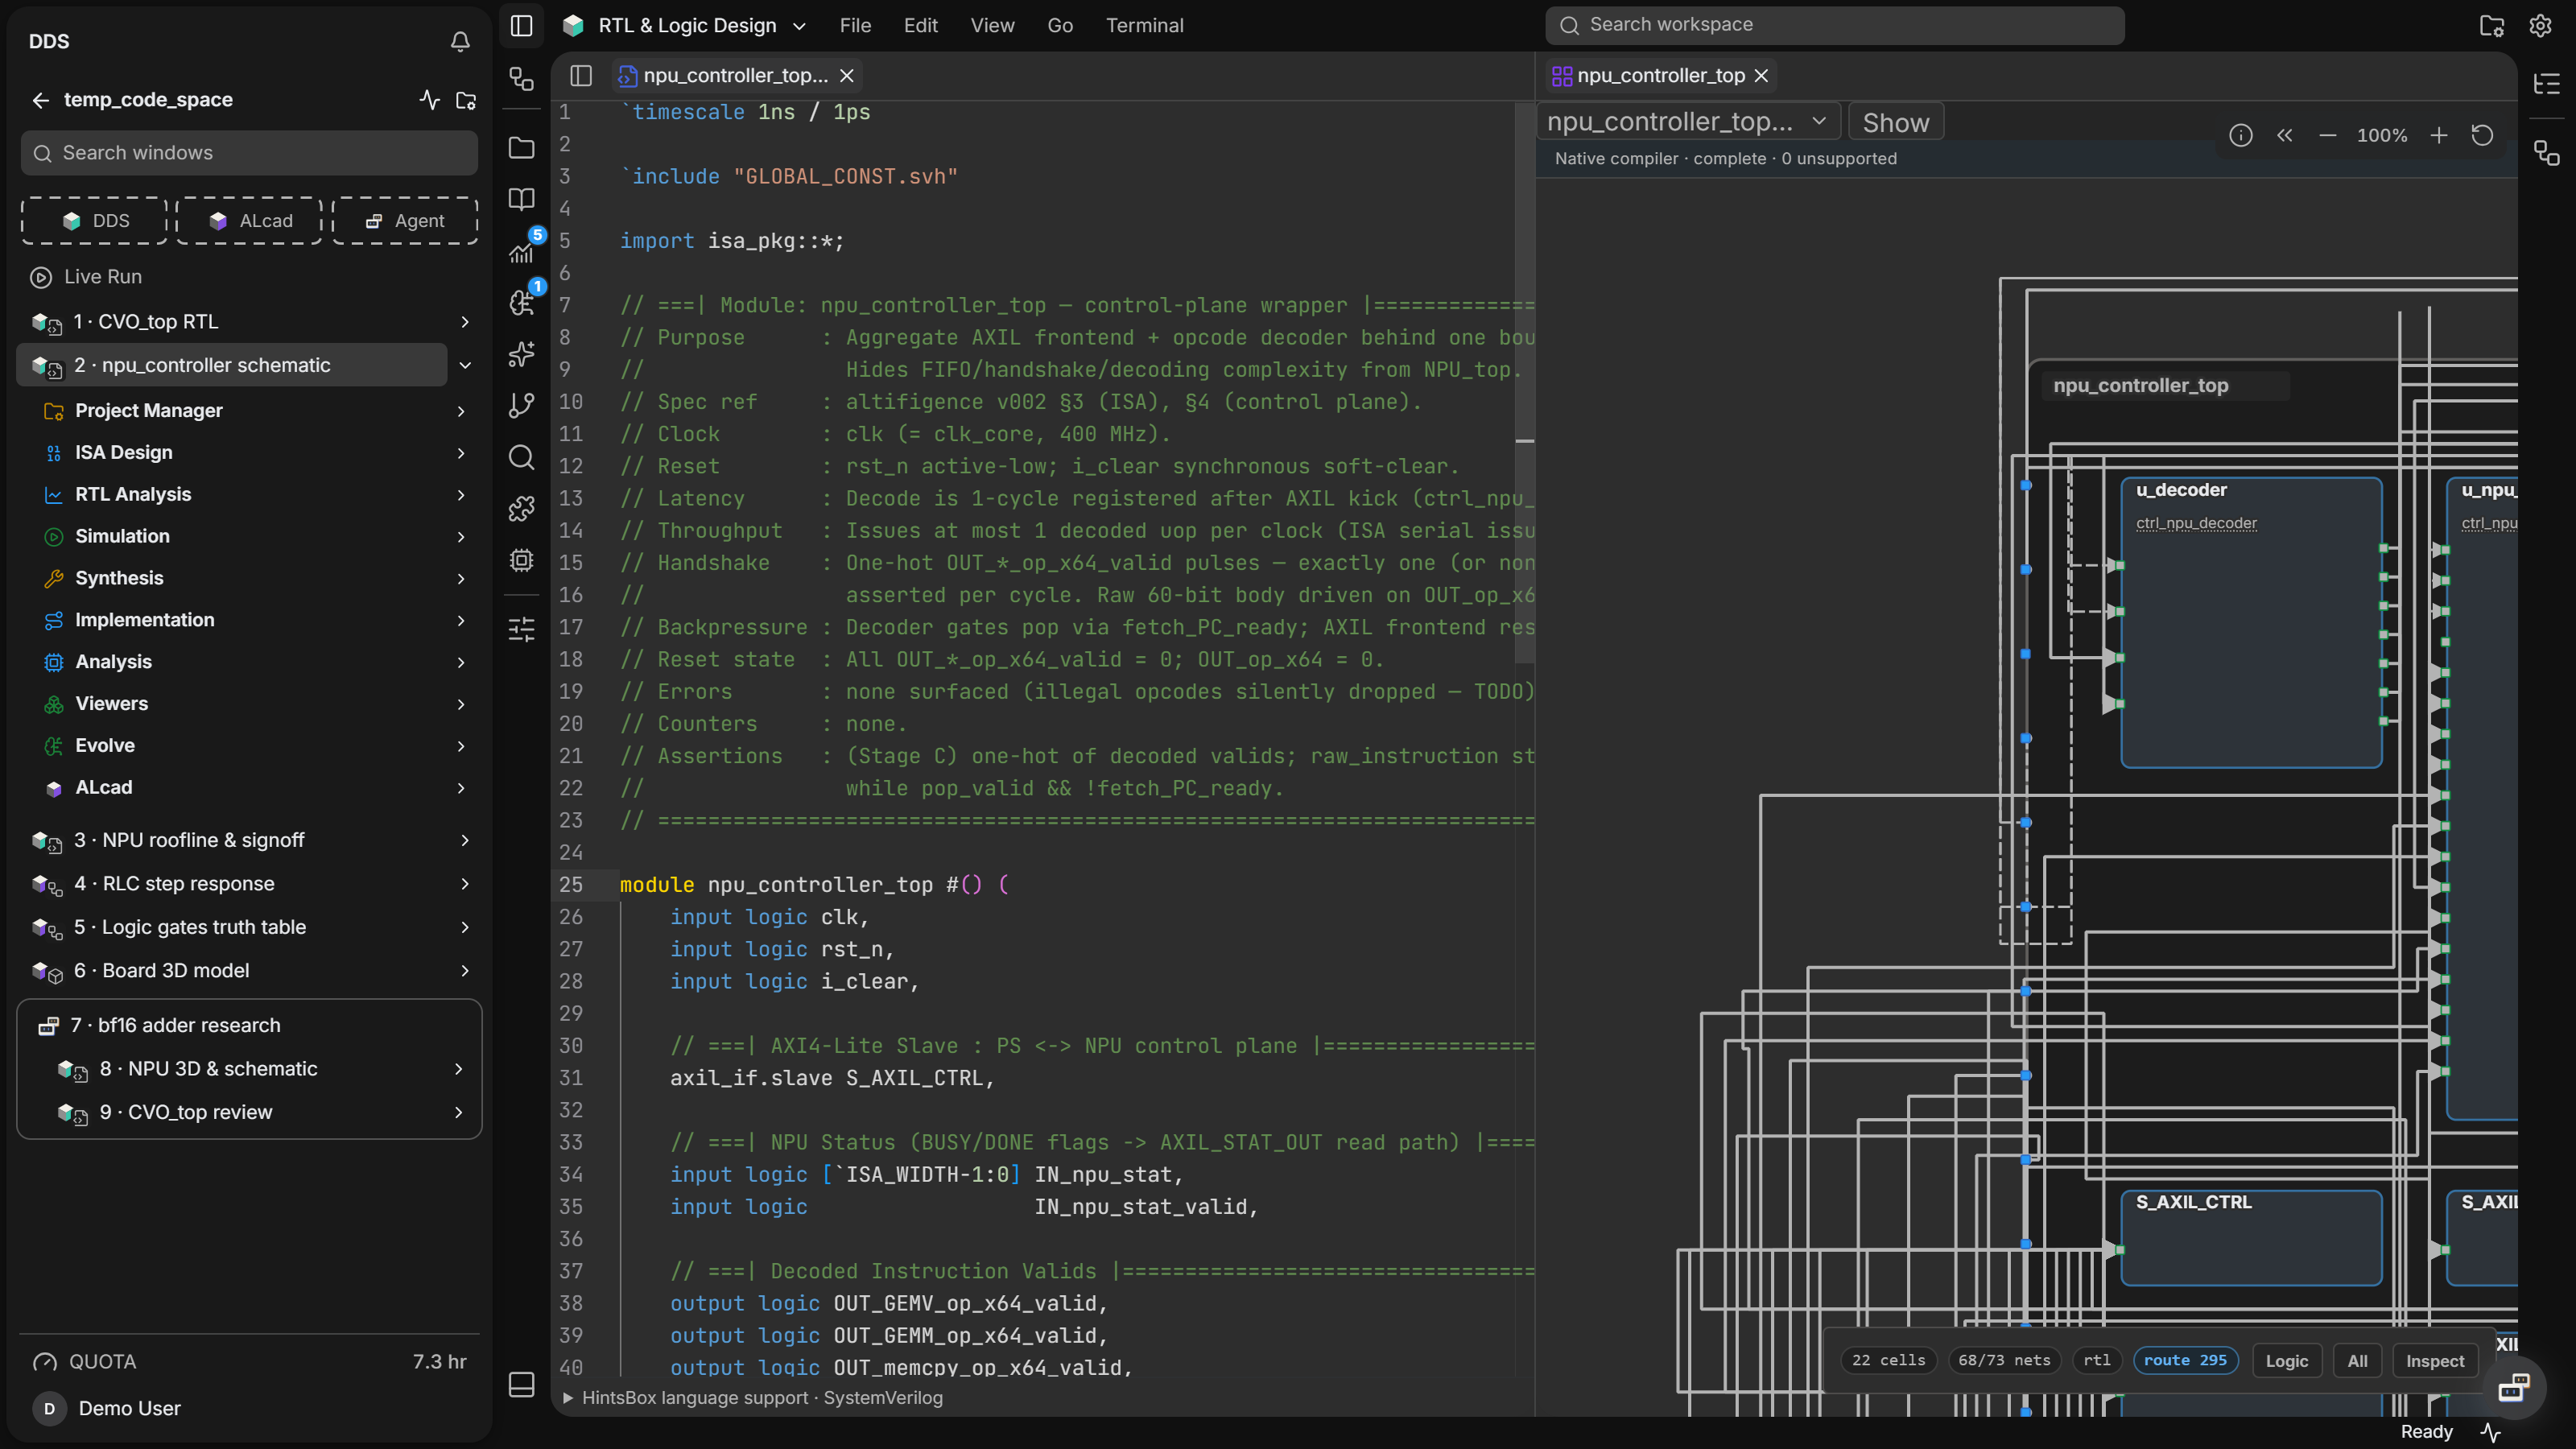Open the workspace folder icon at top right

point(2492,25)
